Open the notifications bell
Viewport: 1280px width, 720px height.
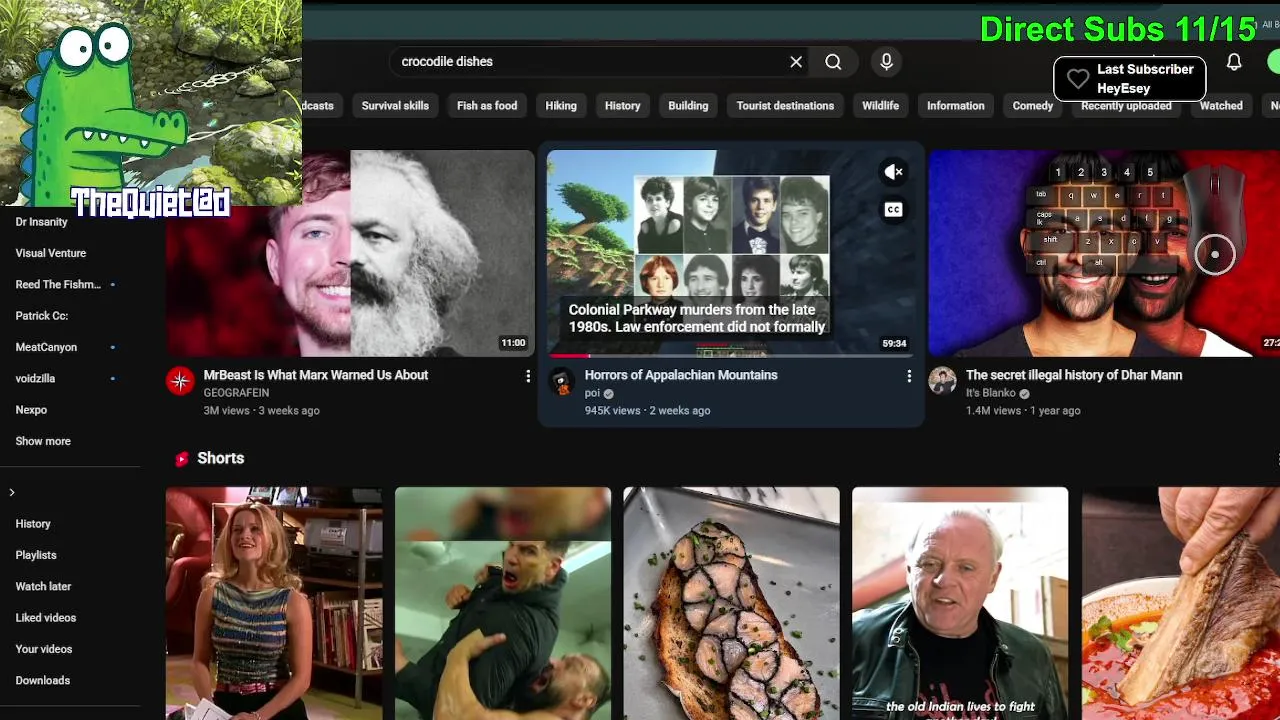point(1234,62)
